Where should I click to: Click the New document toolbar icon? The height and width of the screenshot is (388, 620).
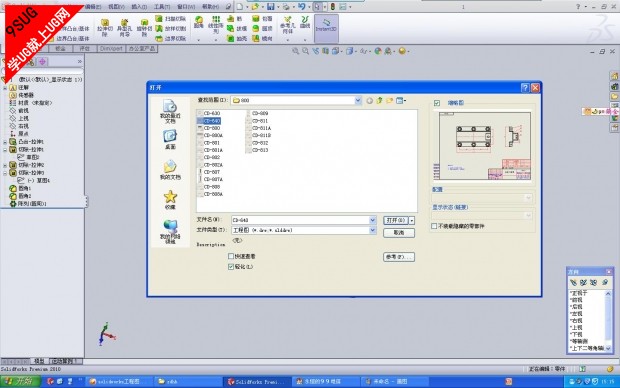240,7
